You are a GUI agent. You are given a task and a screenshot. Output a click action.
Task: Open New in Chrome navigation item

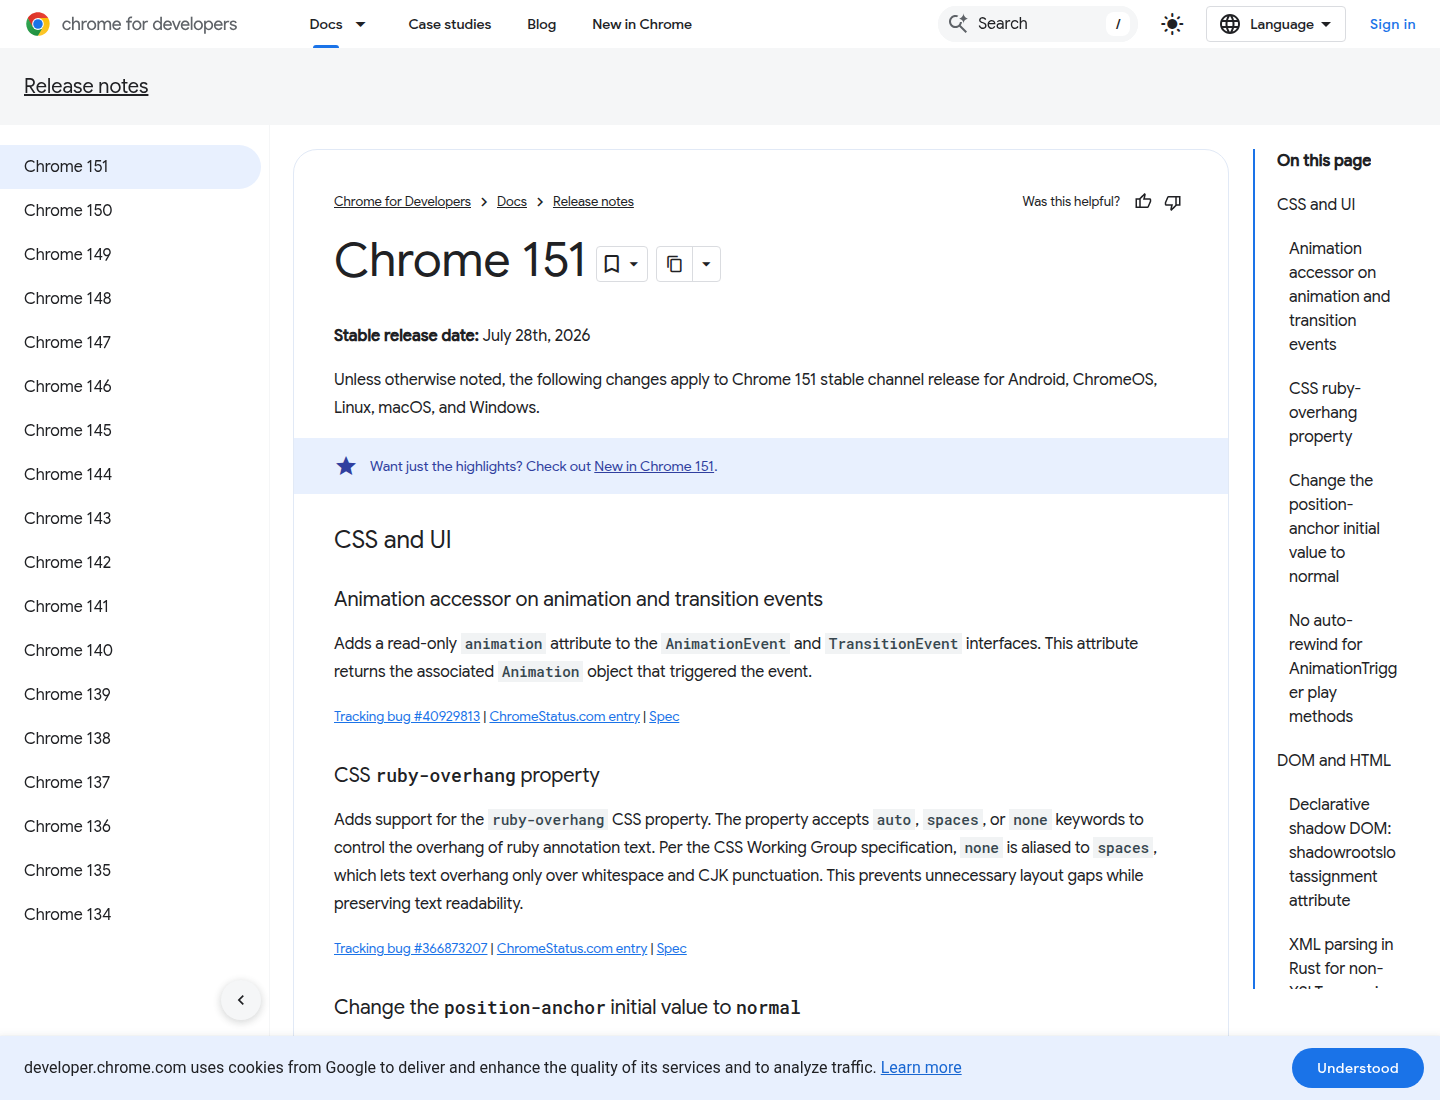(642, 24)
